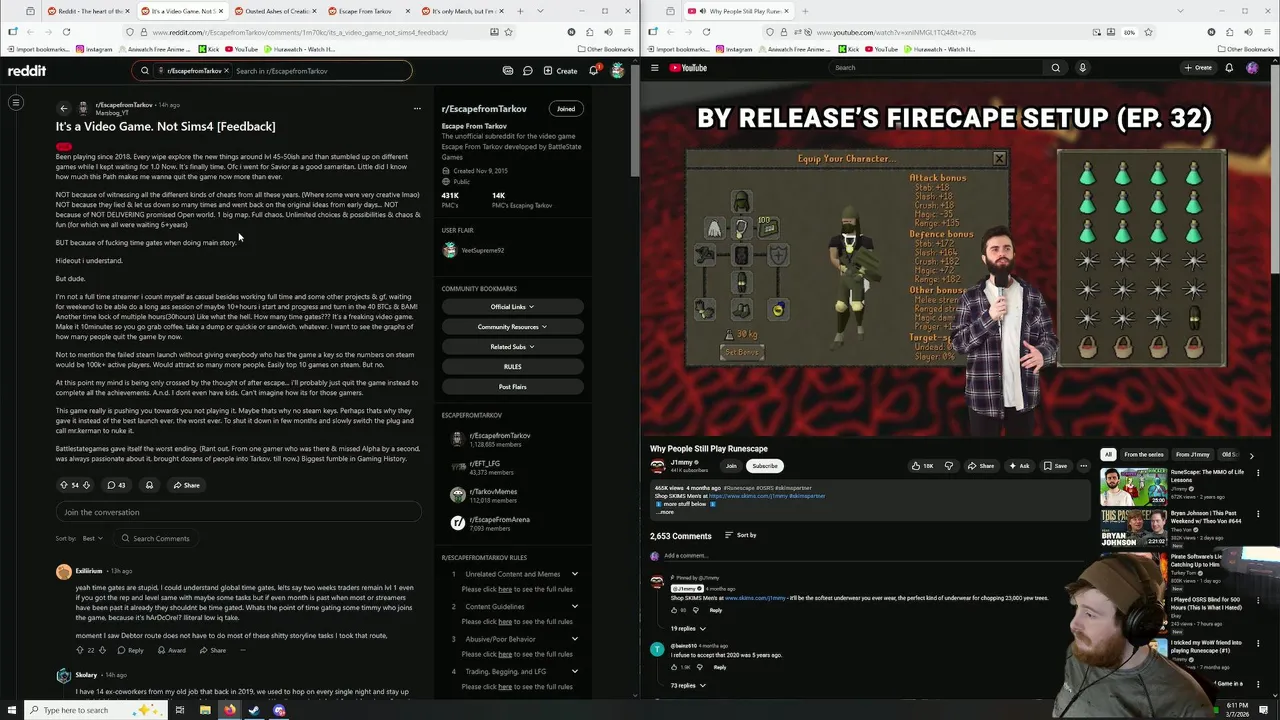This screenshot has height=720, width=1280.
Task: Expand the Reddit left sidebar hamburger
Action: [x=16, y=102]
